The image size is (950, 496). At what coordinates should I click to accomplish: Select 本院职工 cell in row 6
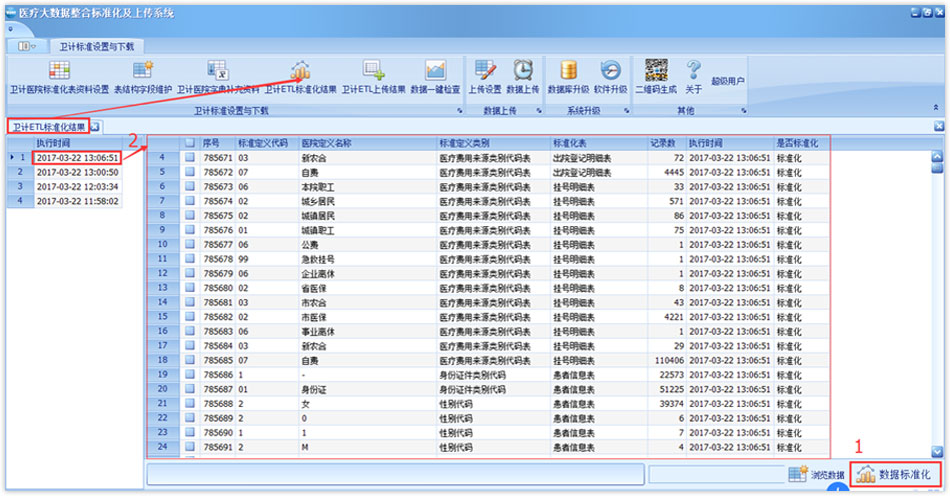367,187
